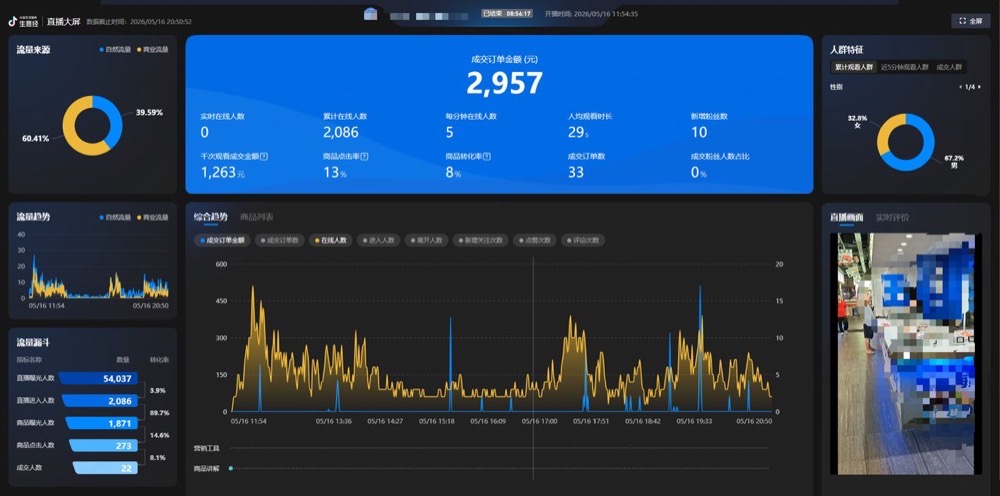This screenshot has height=496, width=1000.
Task: Click the 商品点击人数 funnel bar 273
Action: click(x=103, y=446)
